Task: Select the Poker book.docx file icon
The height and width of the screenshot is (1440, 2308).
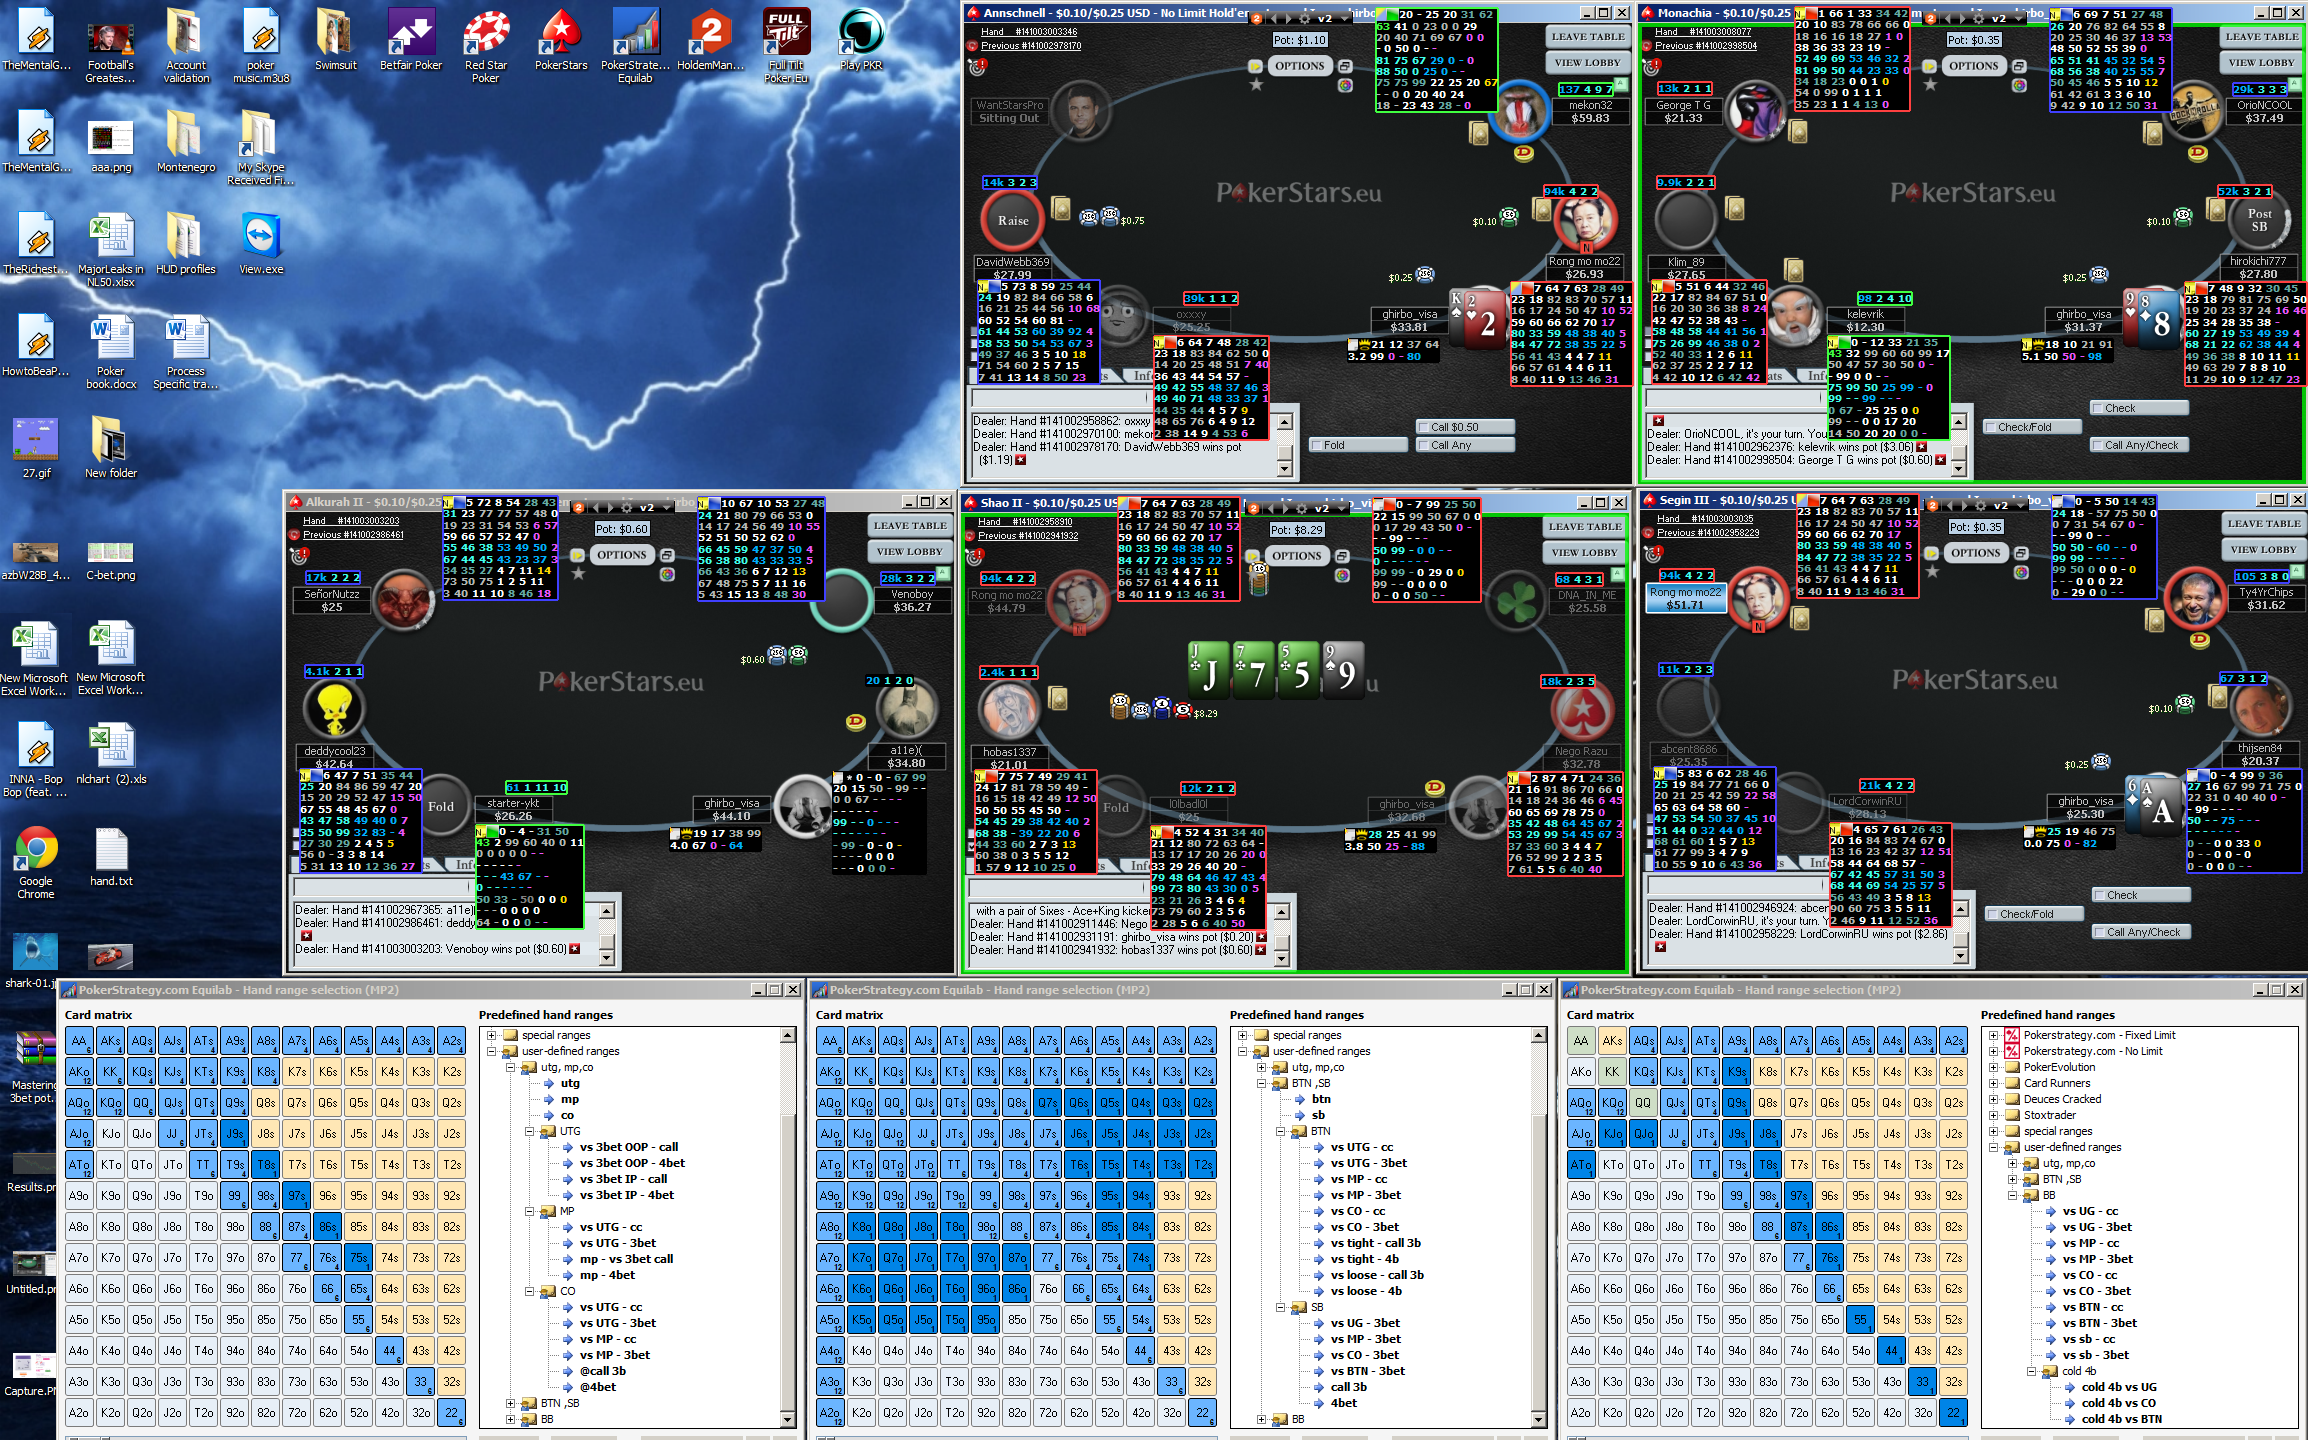Action: 111,352
